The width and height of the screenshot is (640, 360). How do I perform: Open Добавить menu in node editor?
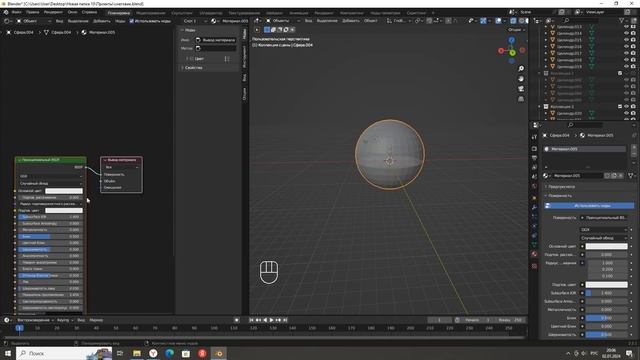[x=102, y=21]
